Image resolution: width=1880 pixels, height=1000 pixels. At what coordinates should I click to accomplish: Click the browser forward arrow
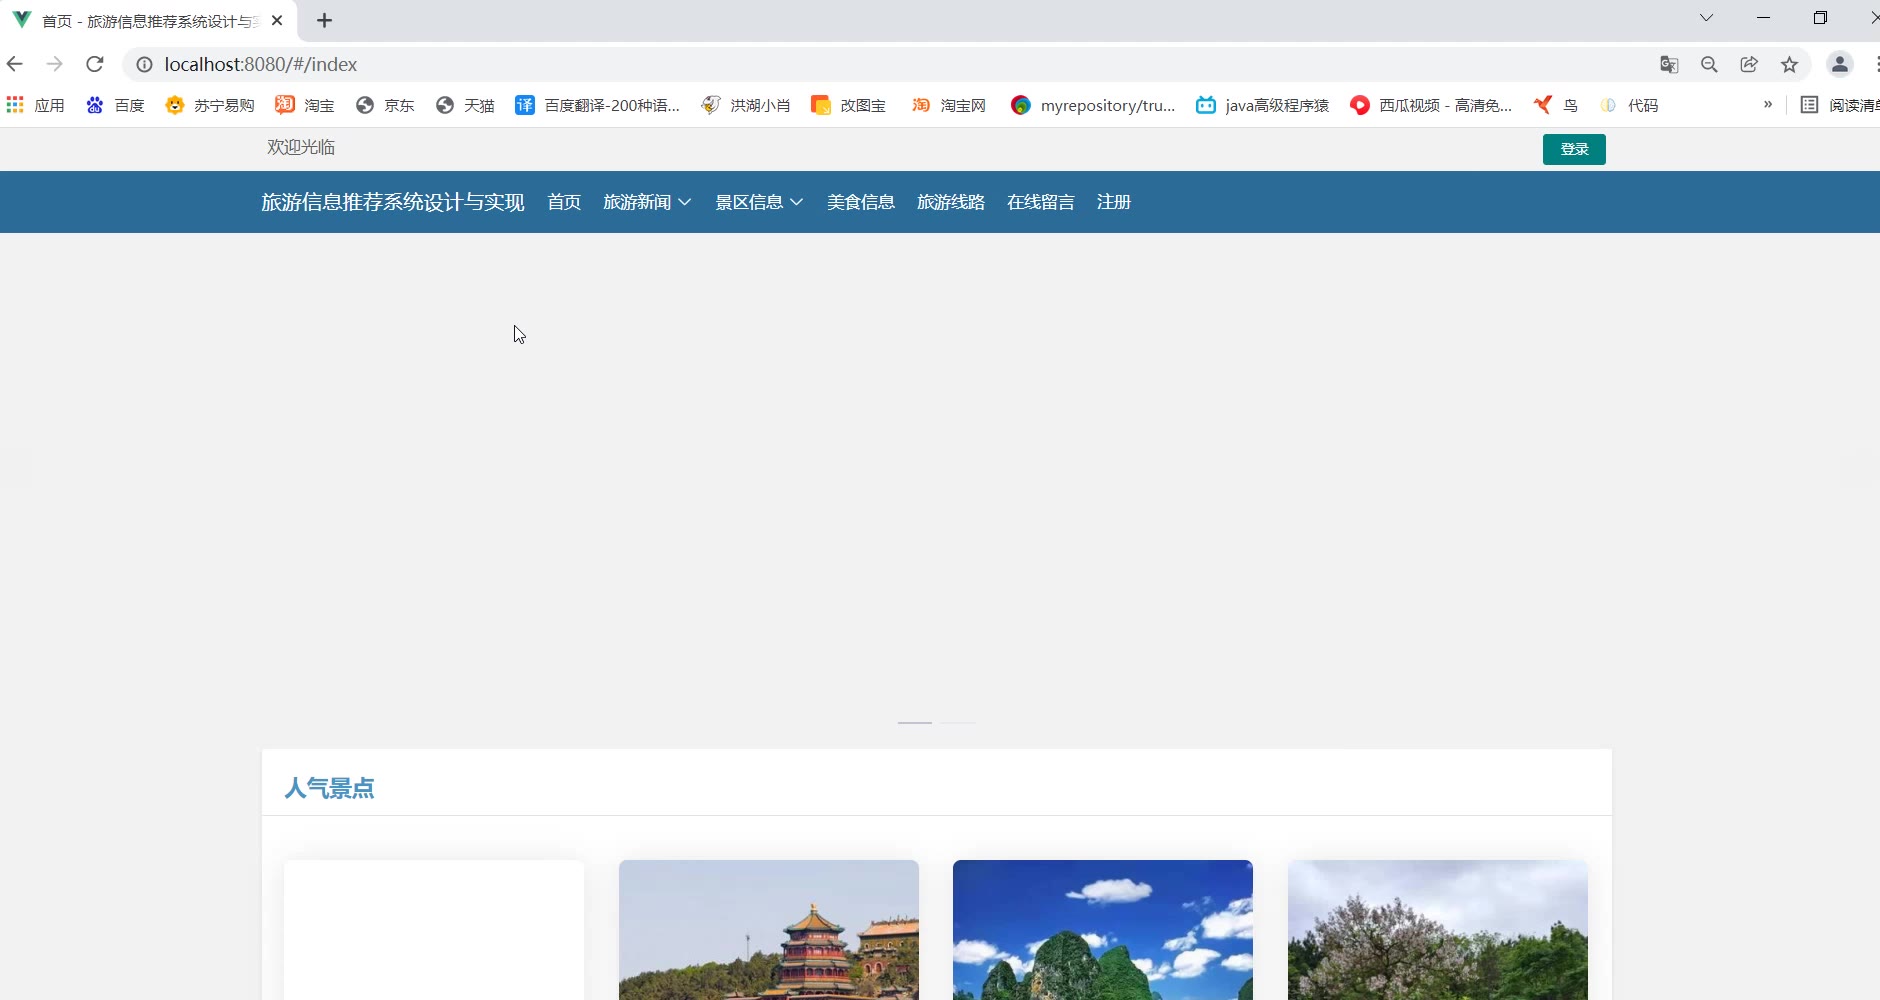pos(55,64)
